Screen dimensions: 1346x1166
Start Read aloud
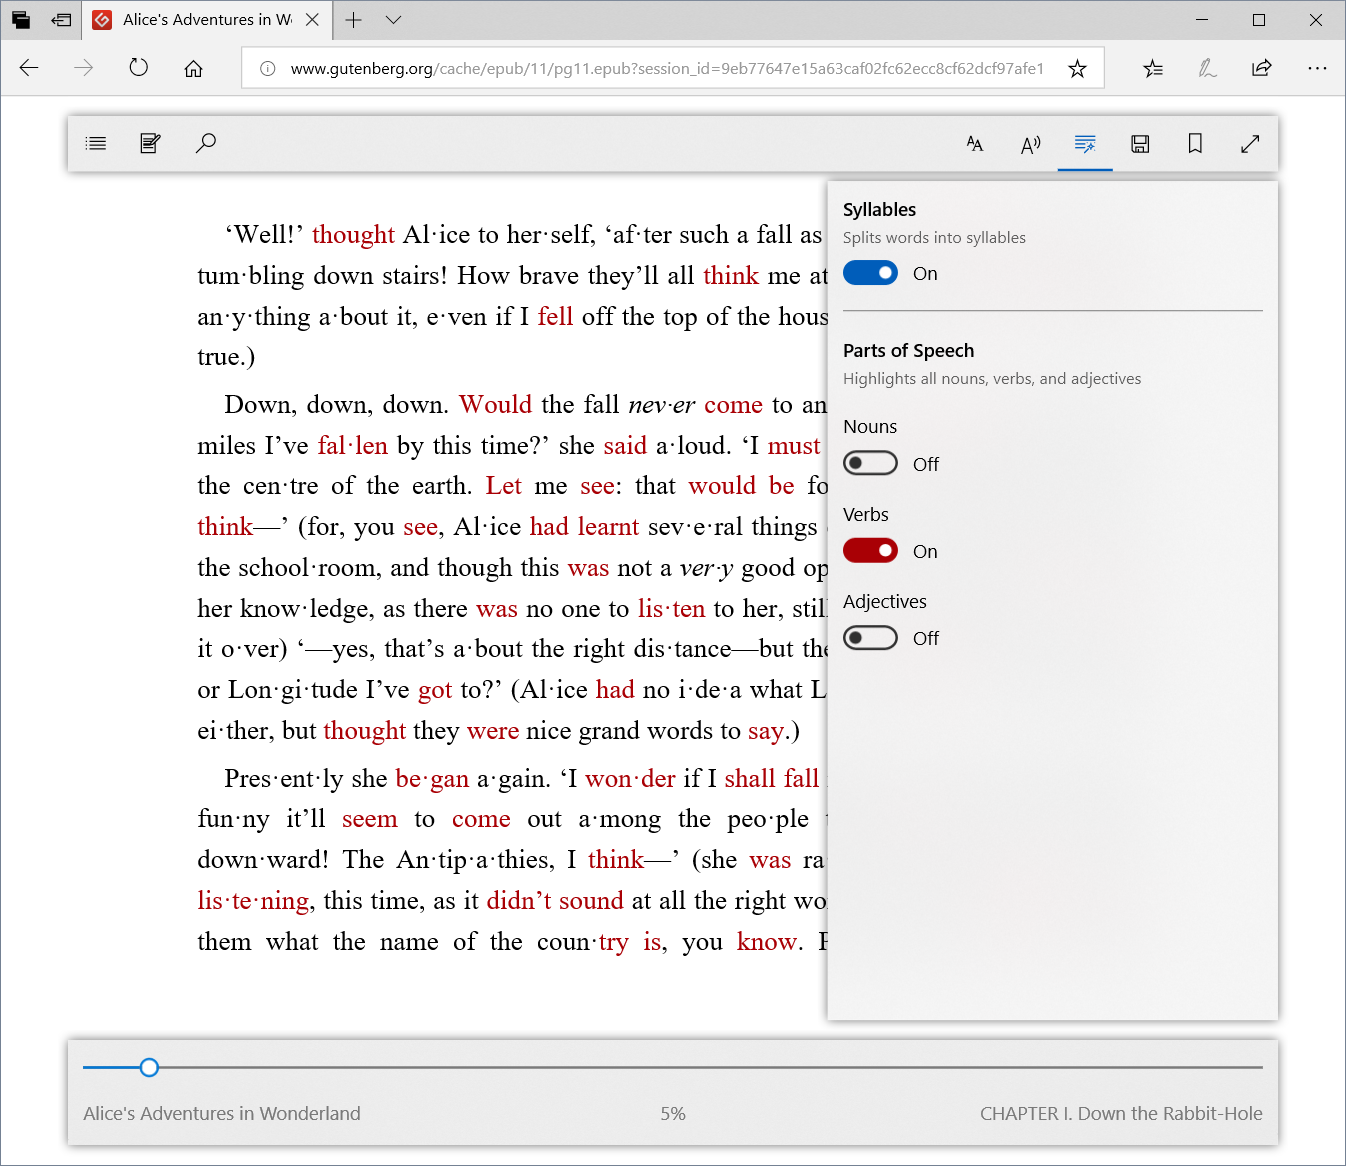pos(1030,144)
